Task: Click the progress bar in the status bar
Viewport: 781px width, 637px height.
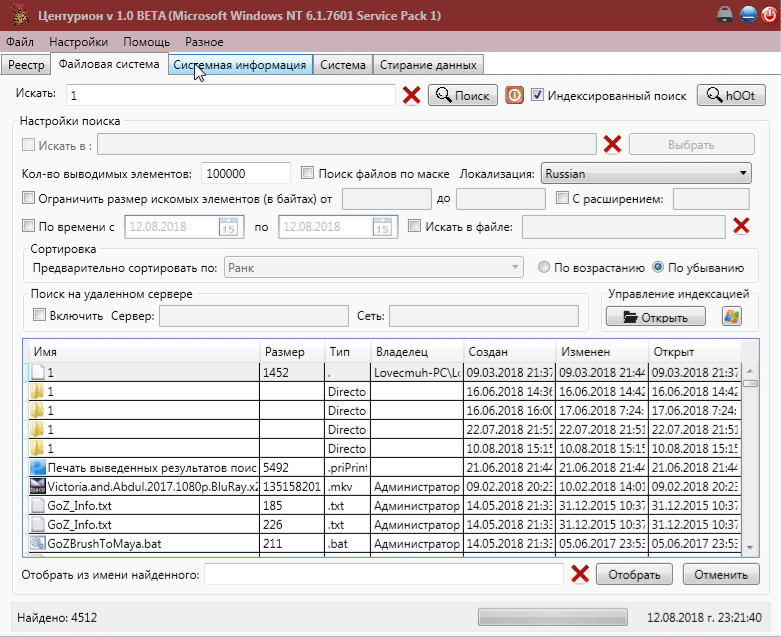Action: click(x=552, y=617)
